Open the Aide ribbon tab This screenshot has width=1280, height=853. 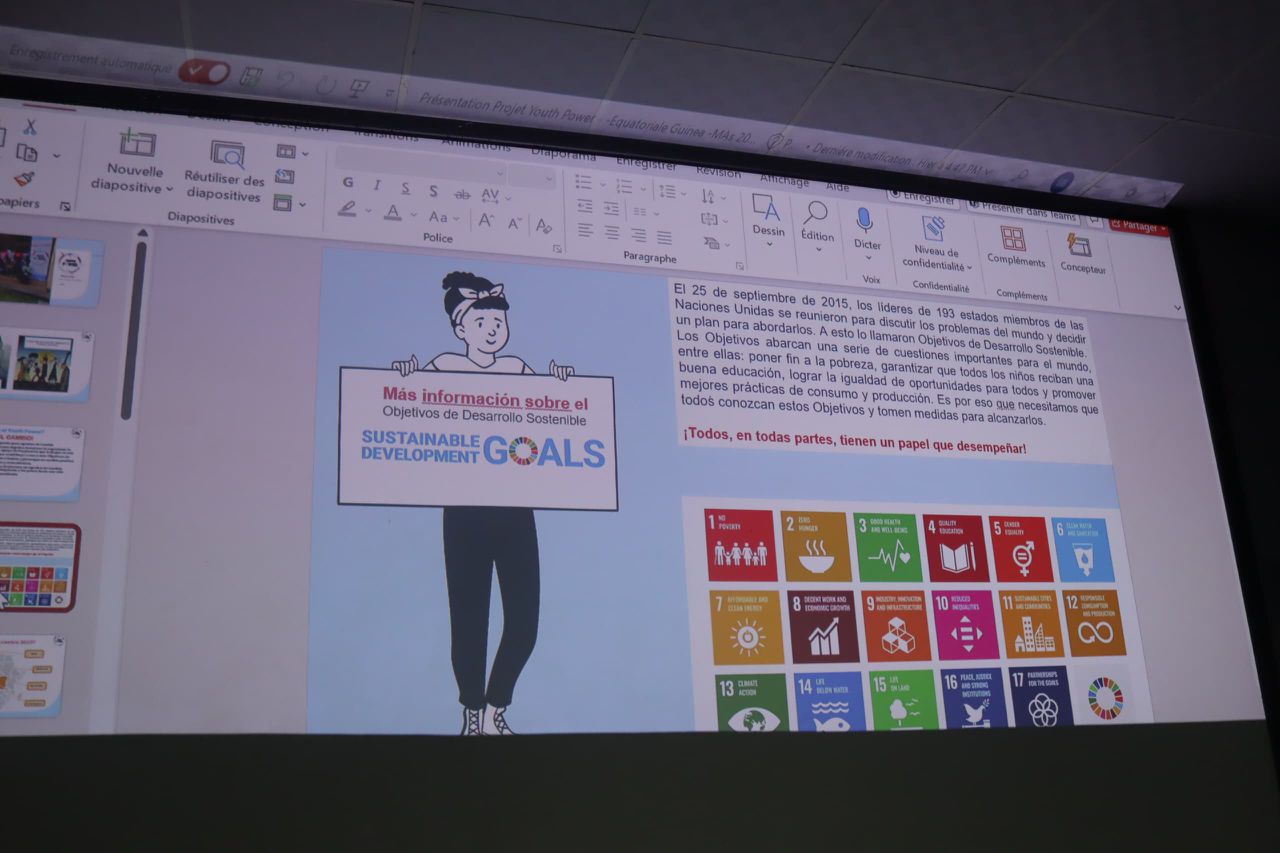coord(837,186)
